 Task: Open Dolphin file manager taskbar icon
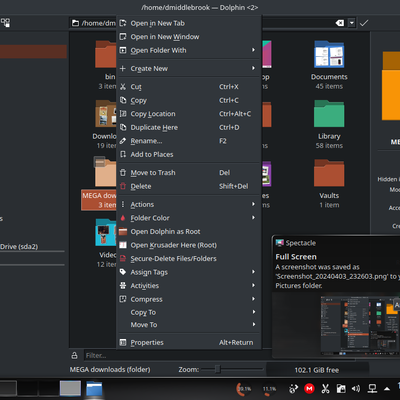tap(94, 389)
